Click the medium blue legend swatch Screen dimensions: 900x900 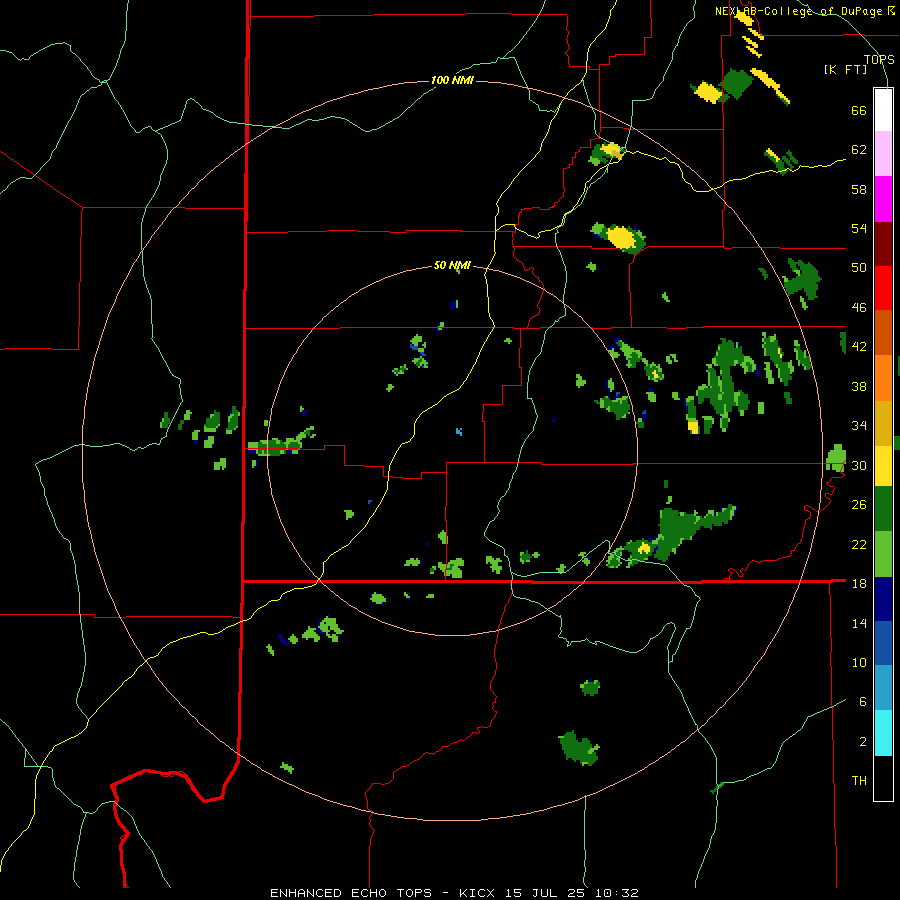[x=883, y=643]
